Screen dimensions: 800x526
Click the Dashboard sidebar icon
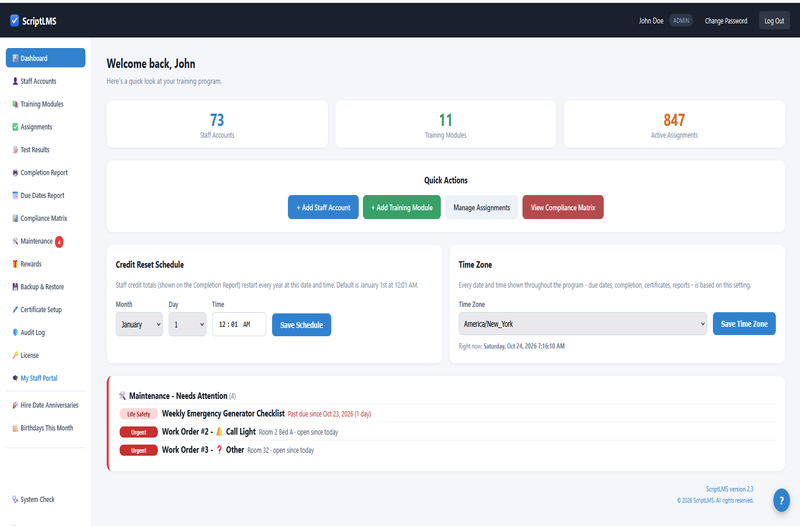click(15, 58)
